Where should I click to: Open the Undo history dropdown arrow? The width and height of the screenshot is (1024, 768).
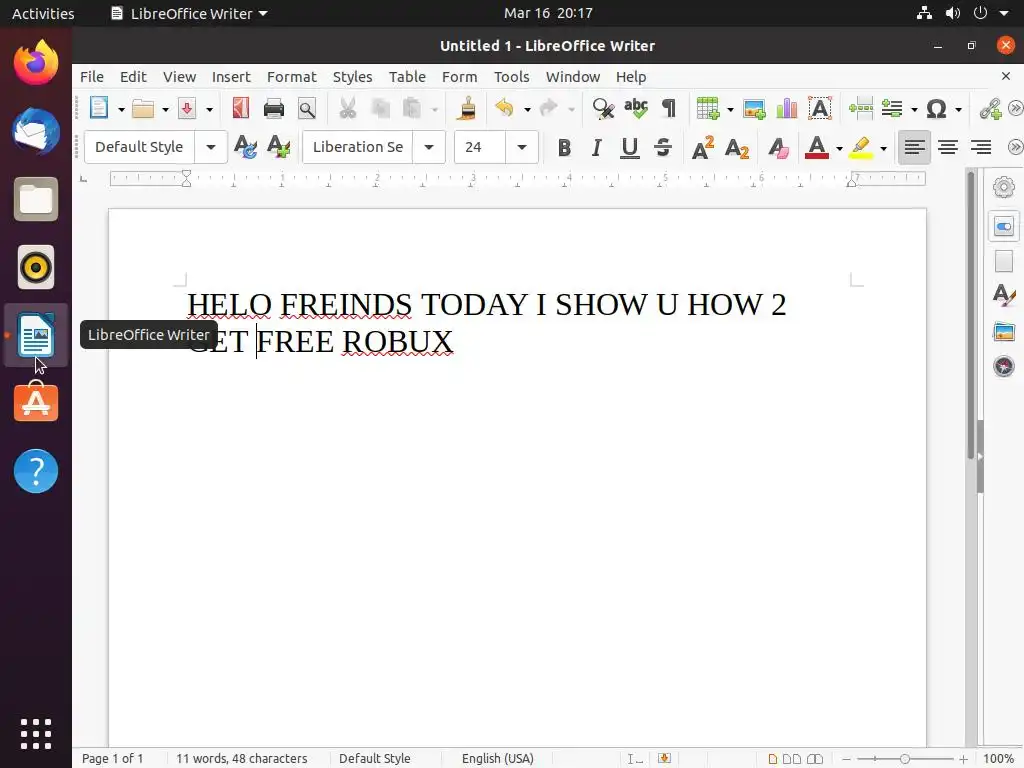pos(527,109)
